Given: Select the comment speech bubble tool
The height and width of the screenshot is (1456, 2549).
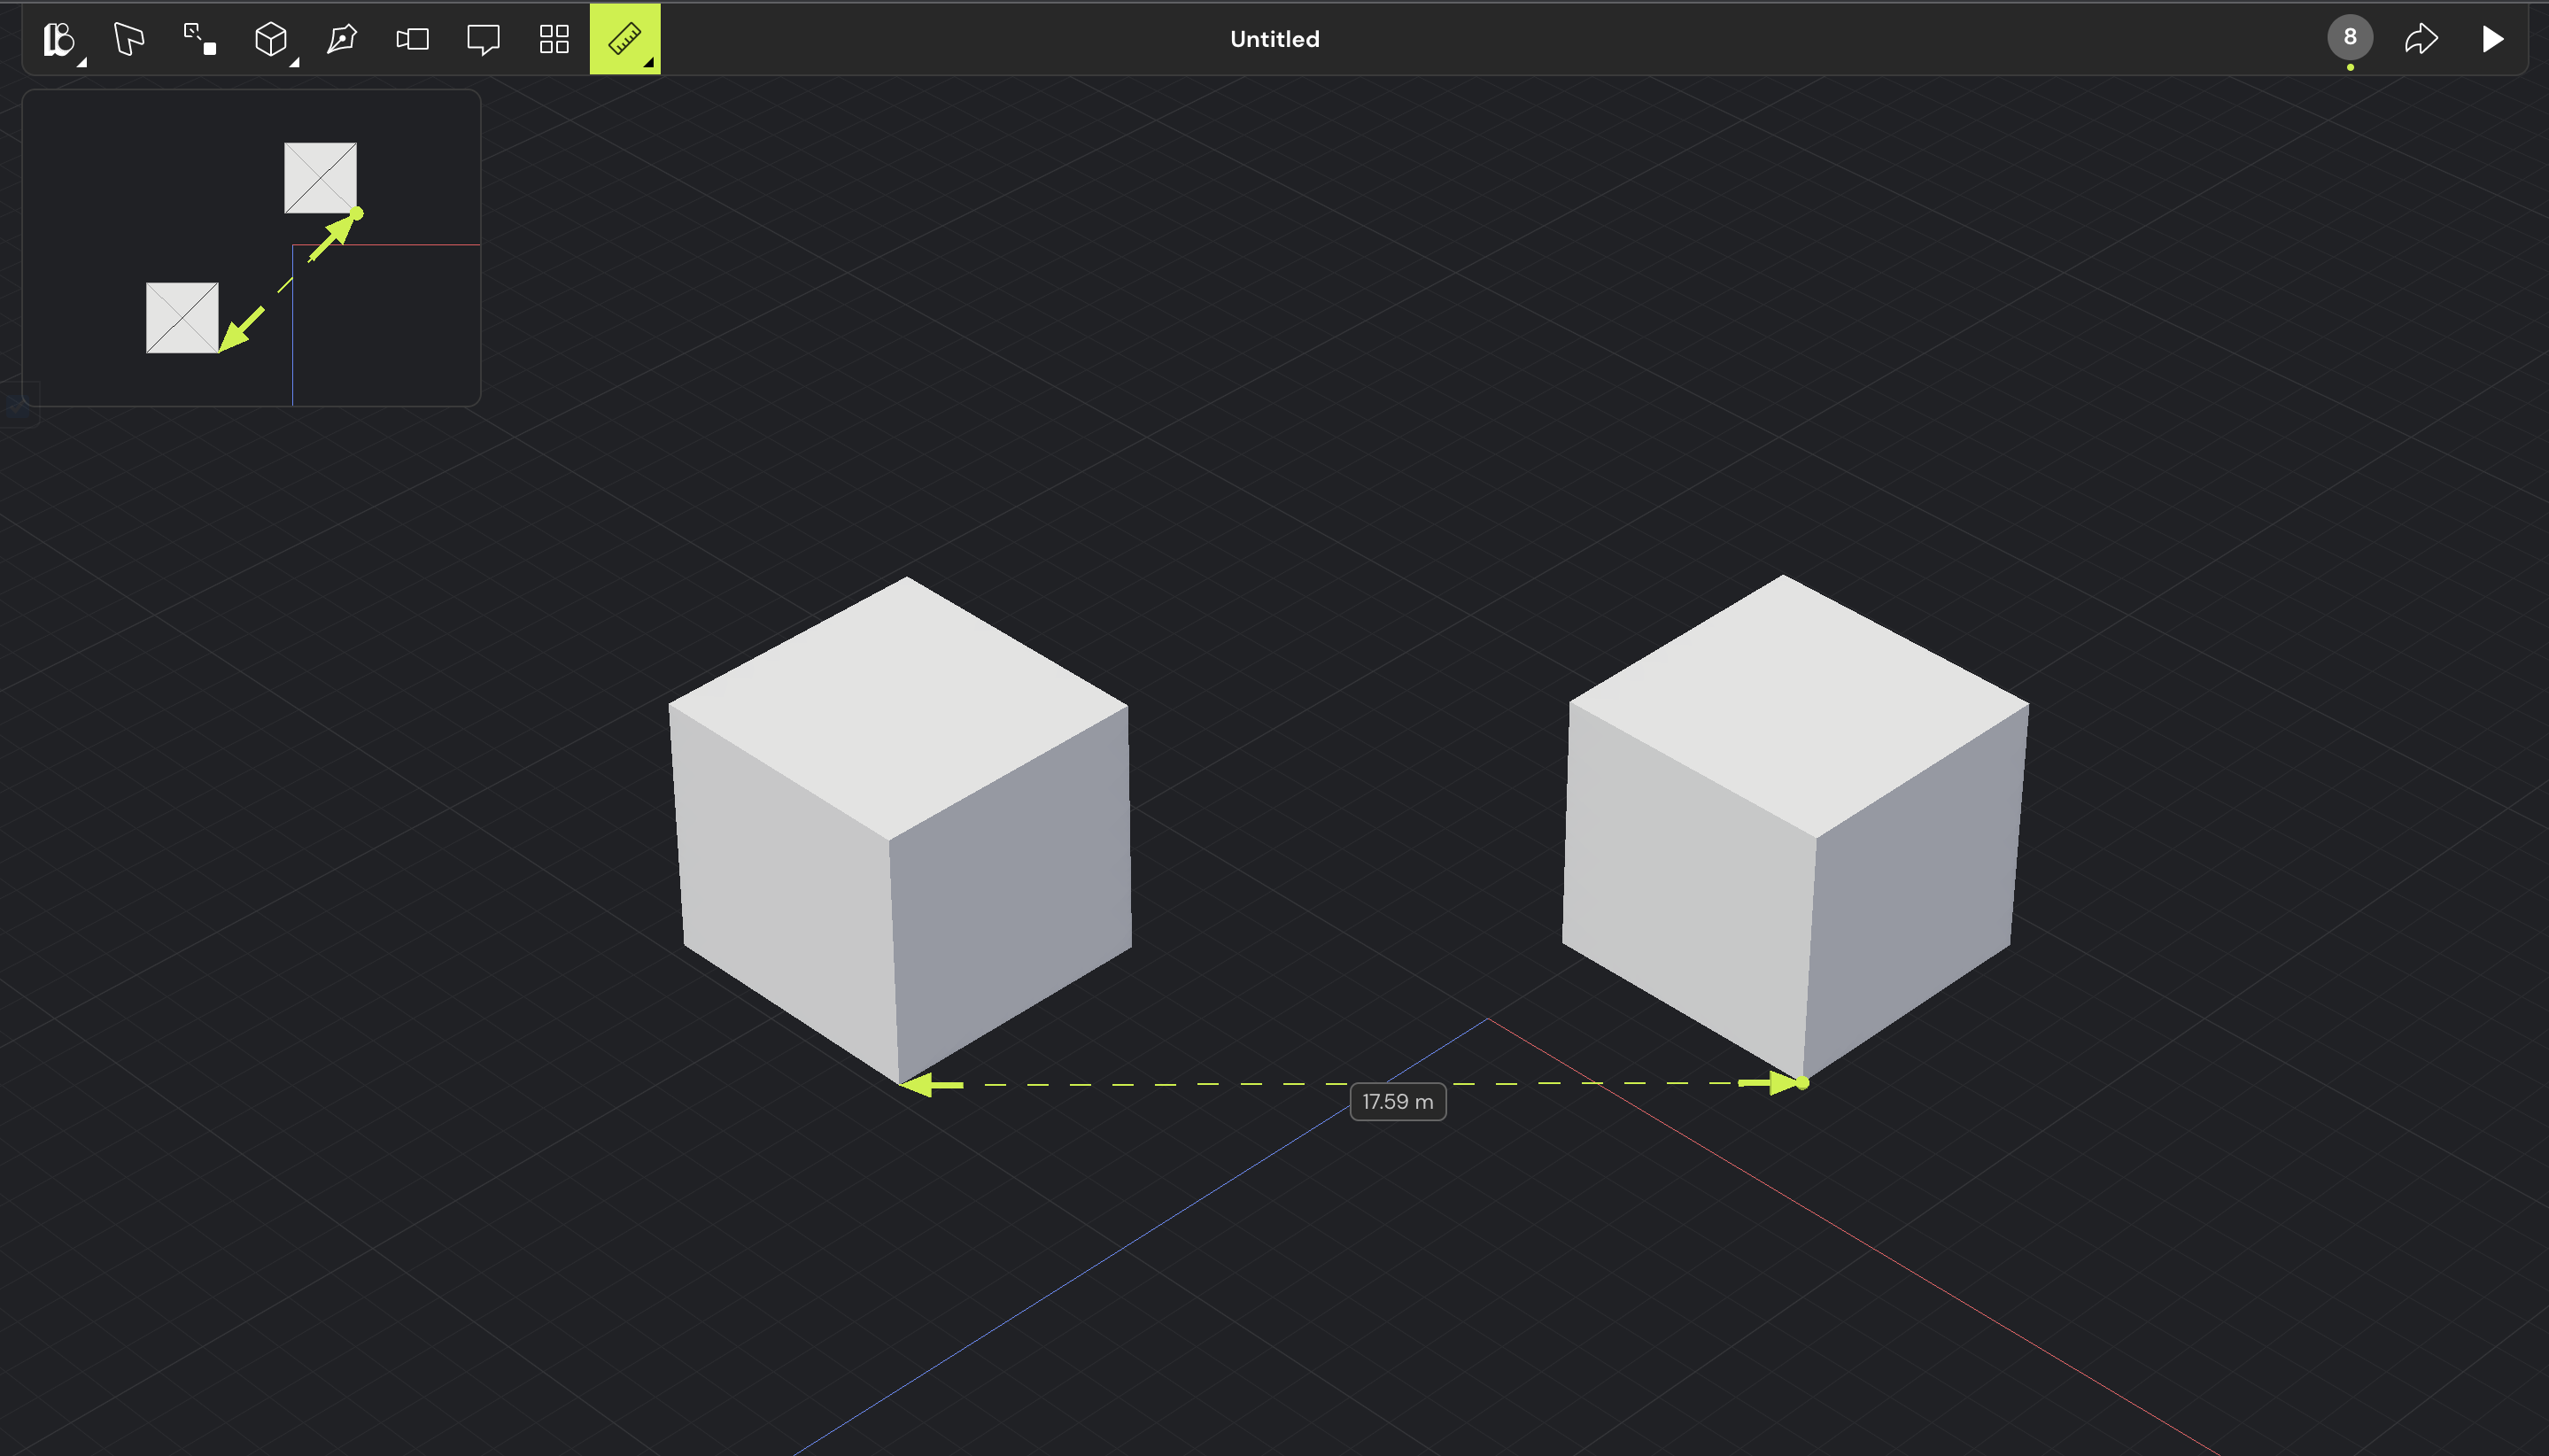Looking at the screenshot, I should point(483,39).
